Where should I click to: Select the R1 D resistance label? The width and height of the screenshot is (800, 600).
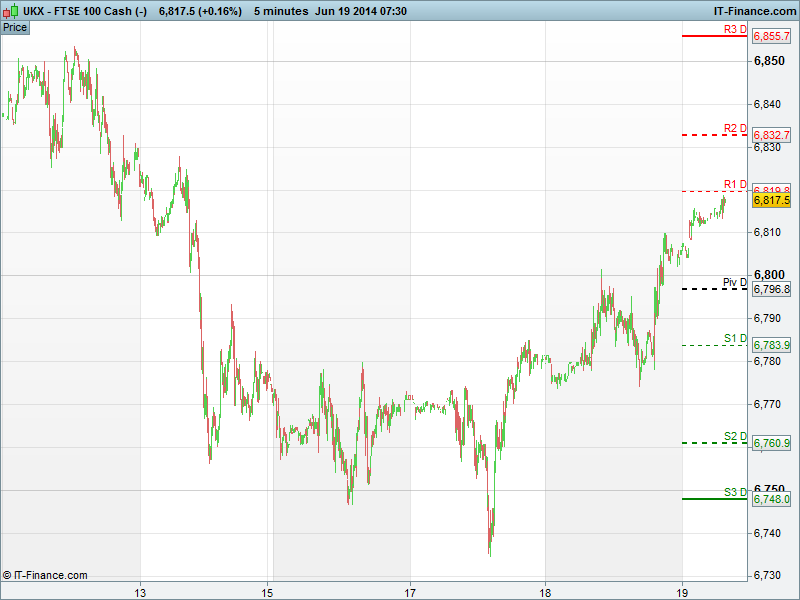(735, 184)
